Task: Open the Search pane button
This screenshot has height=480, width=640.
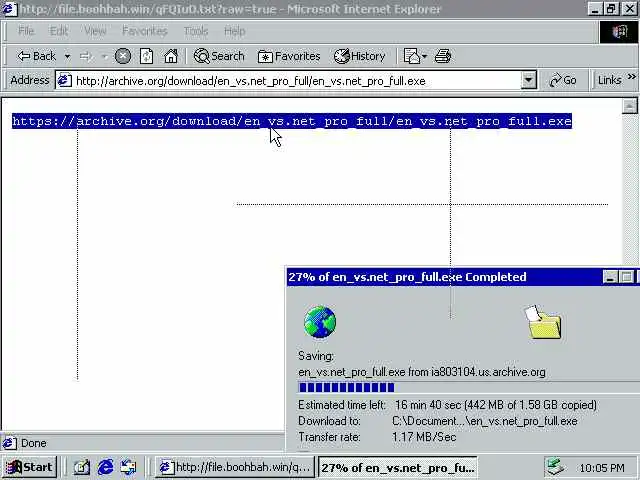Action: click(x=219, y=56)
